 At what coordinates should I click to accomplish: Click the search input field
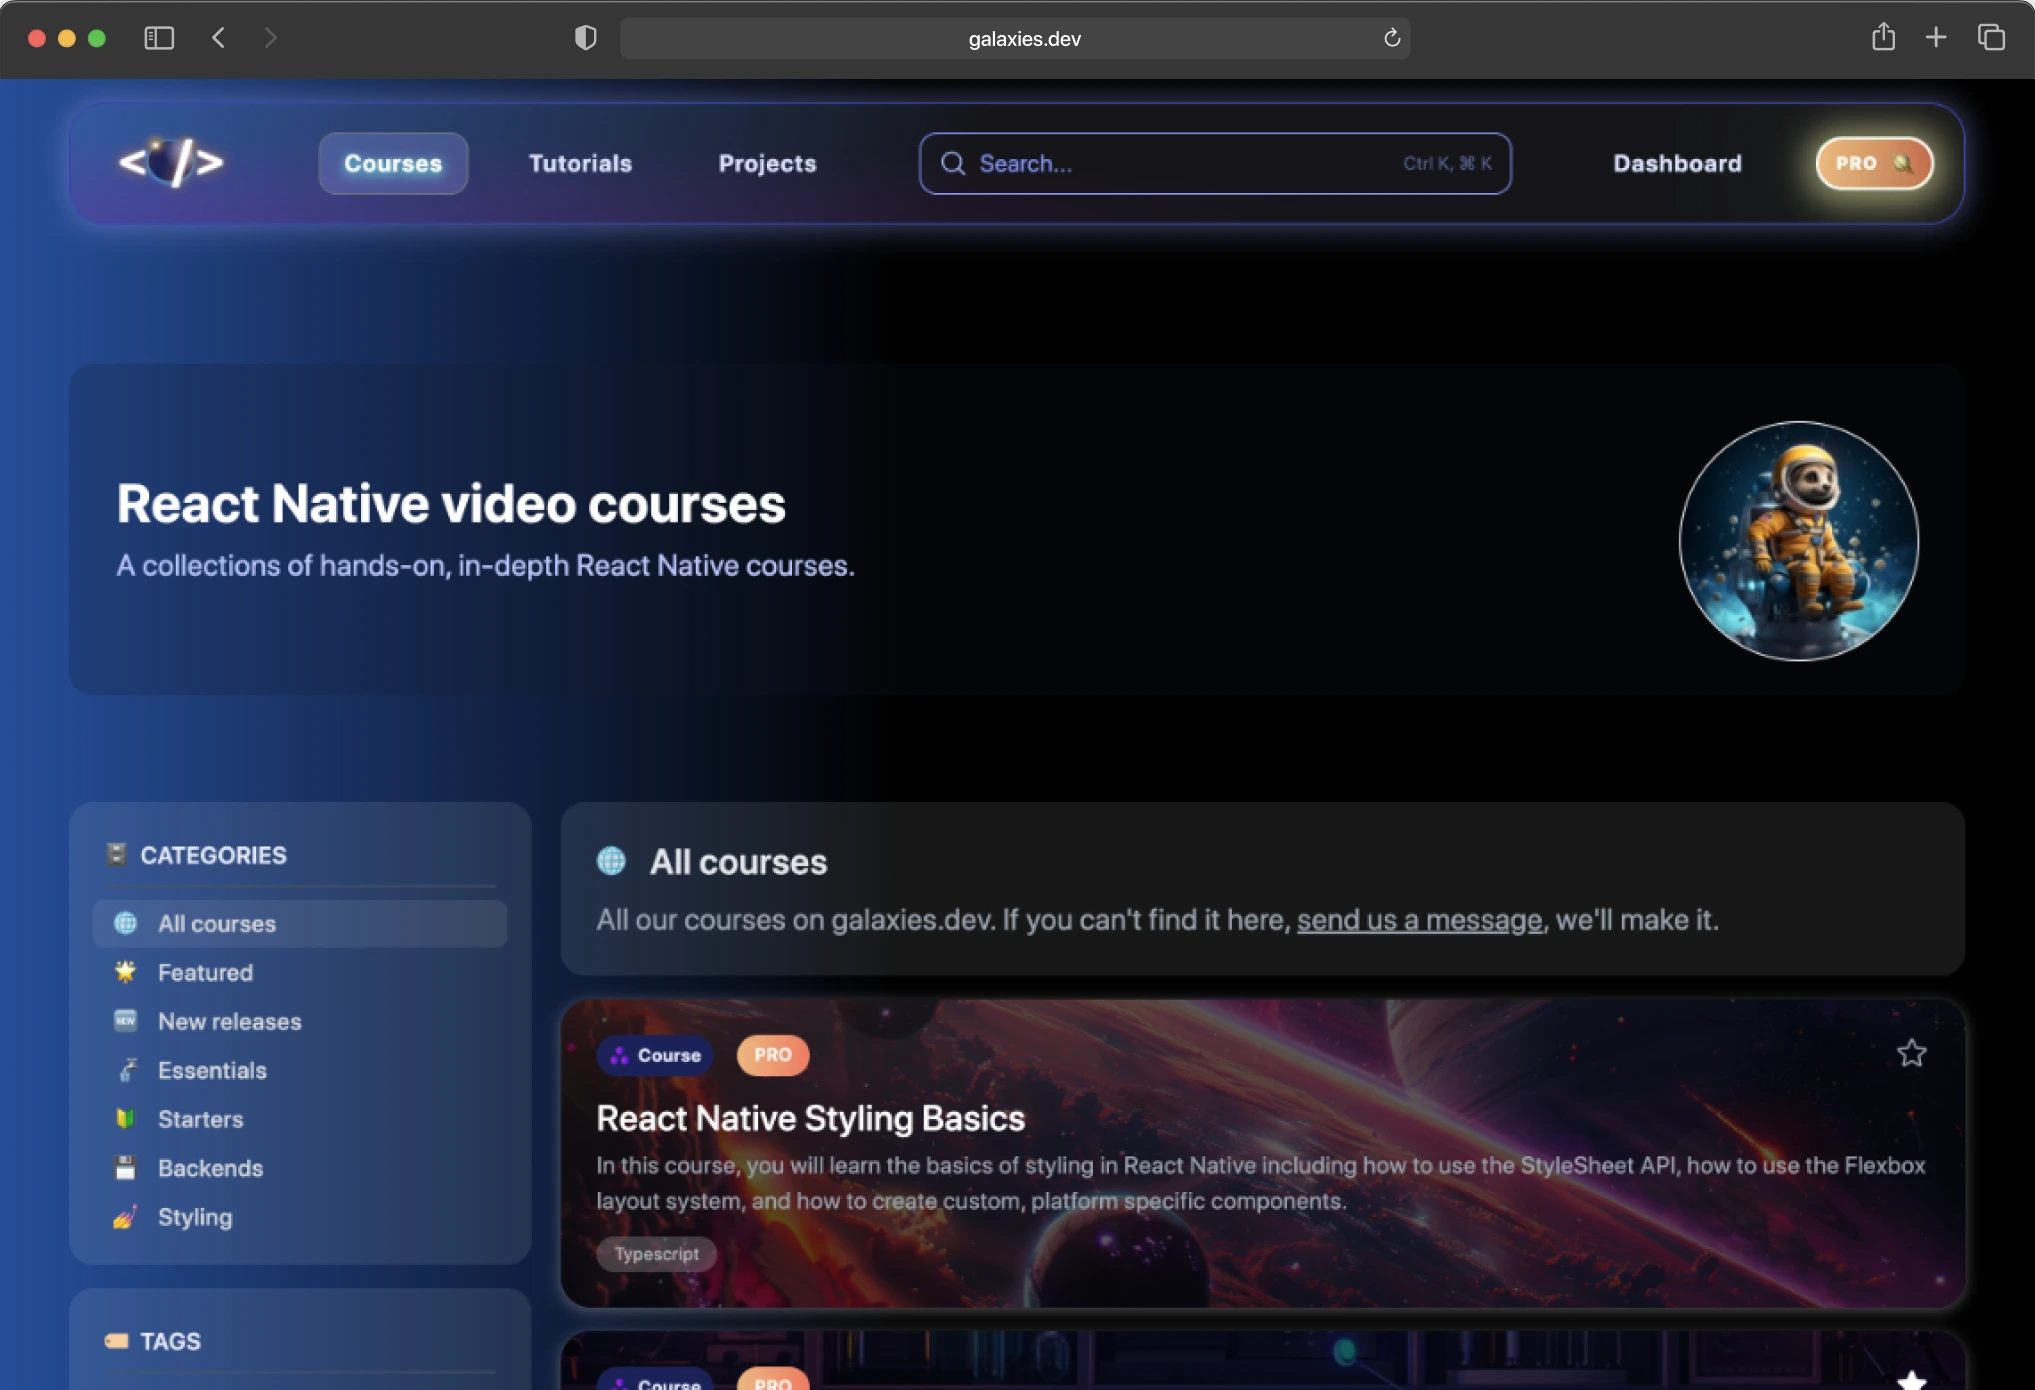coord(1150,163)
